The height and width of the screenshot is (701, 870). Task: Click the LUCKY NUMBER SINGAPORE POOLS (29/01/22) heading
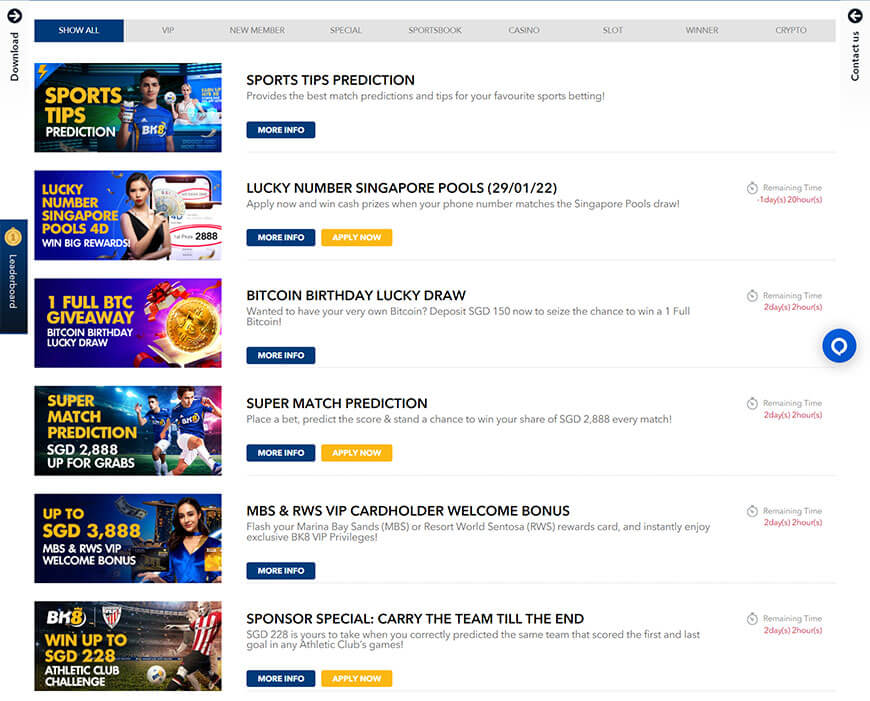click(x=402, y=188)
